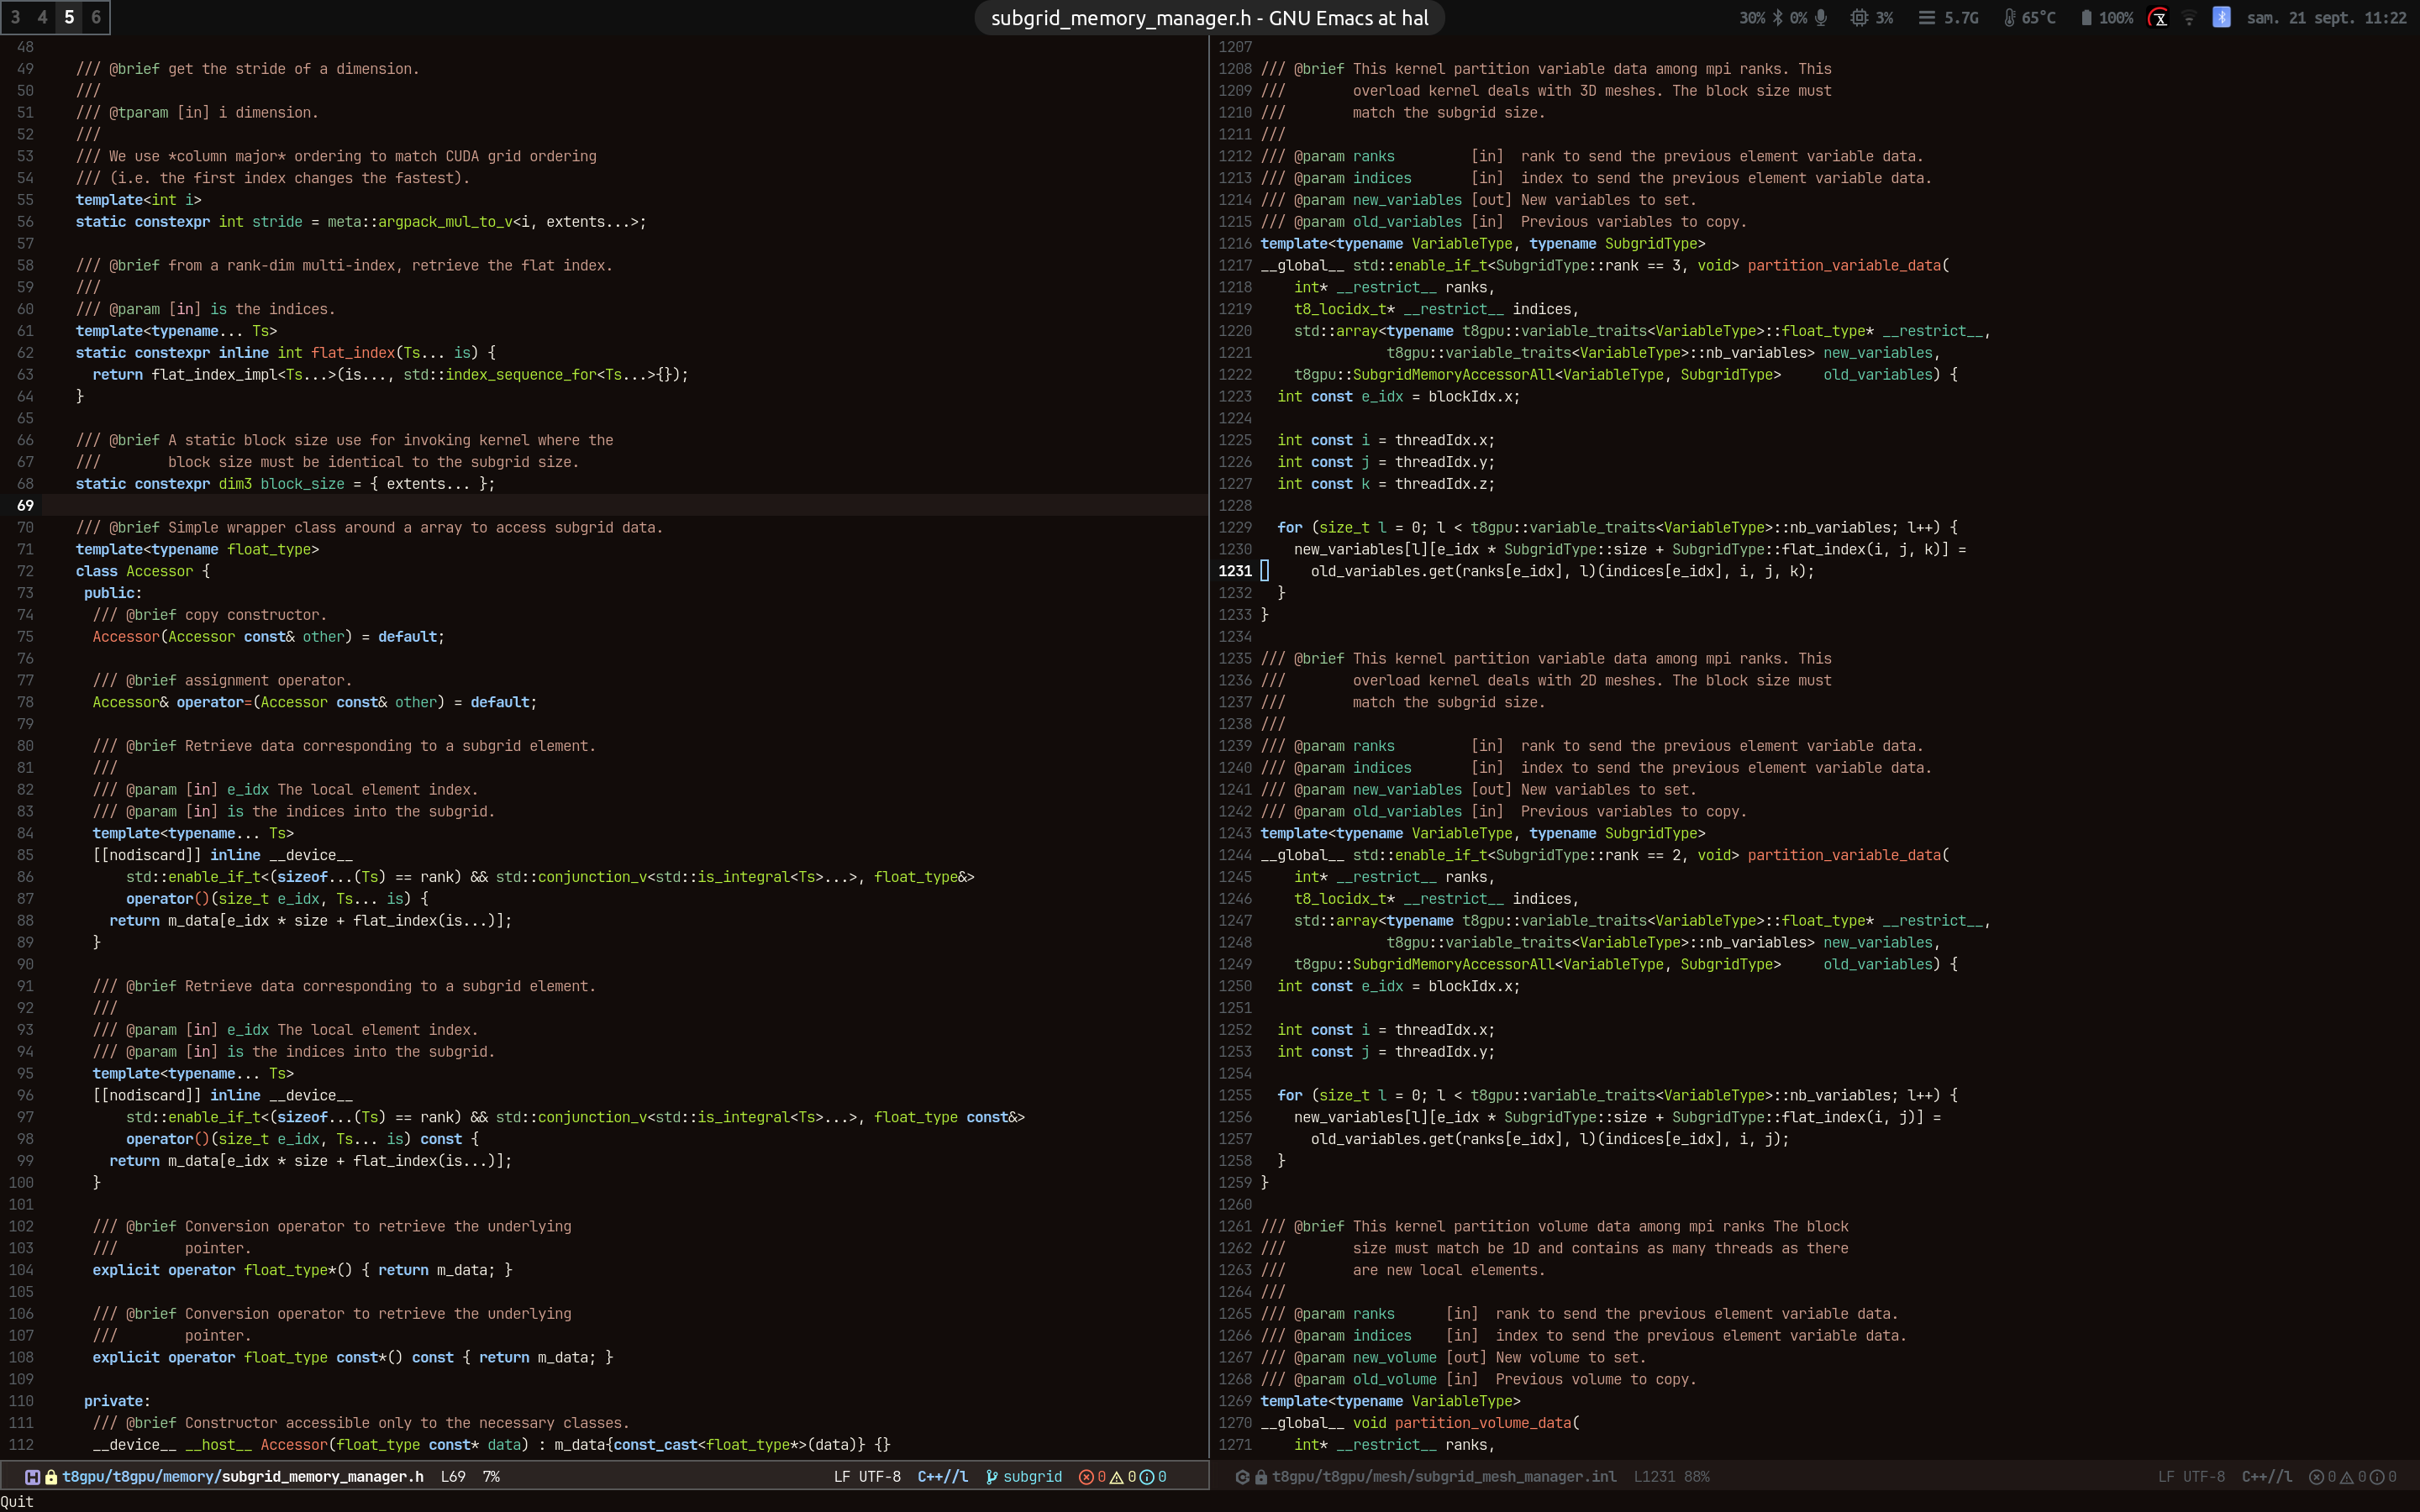Click 'Quit' message in the echo area
The image size is (2420, 1512).
coord(17,1501)
